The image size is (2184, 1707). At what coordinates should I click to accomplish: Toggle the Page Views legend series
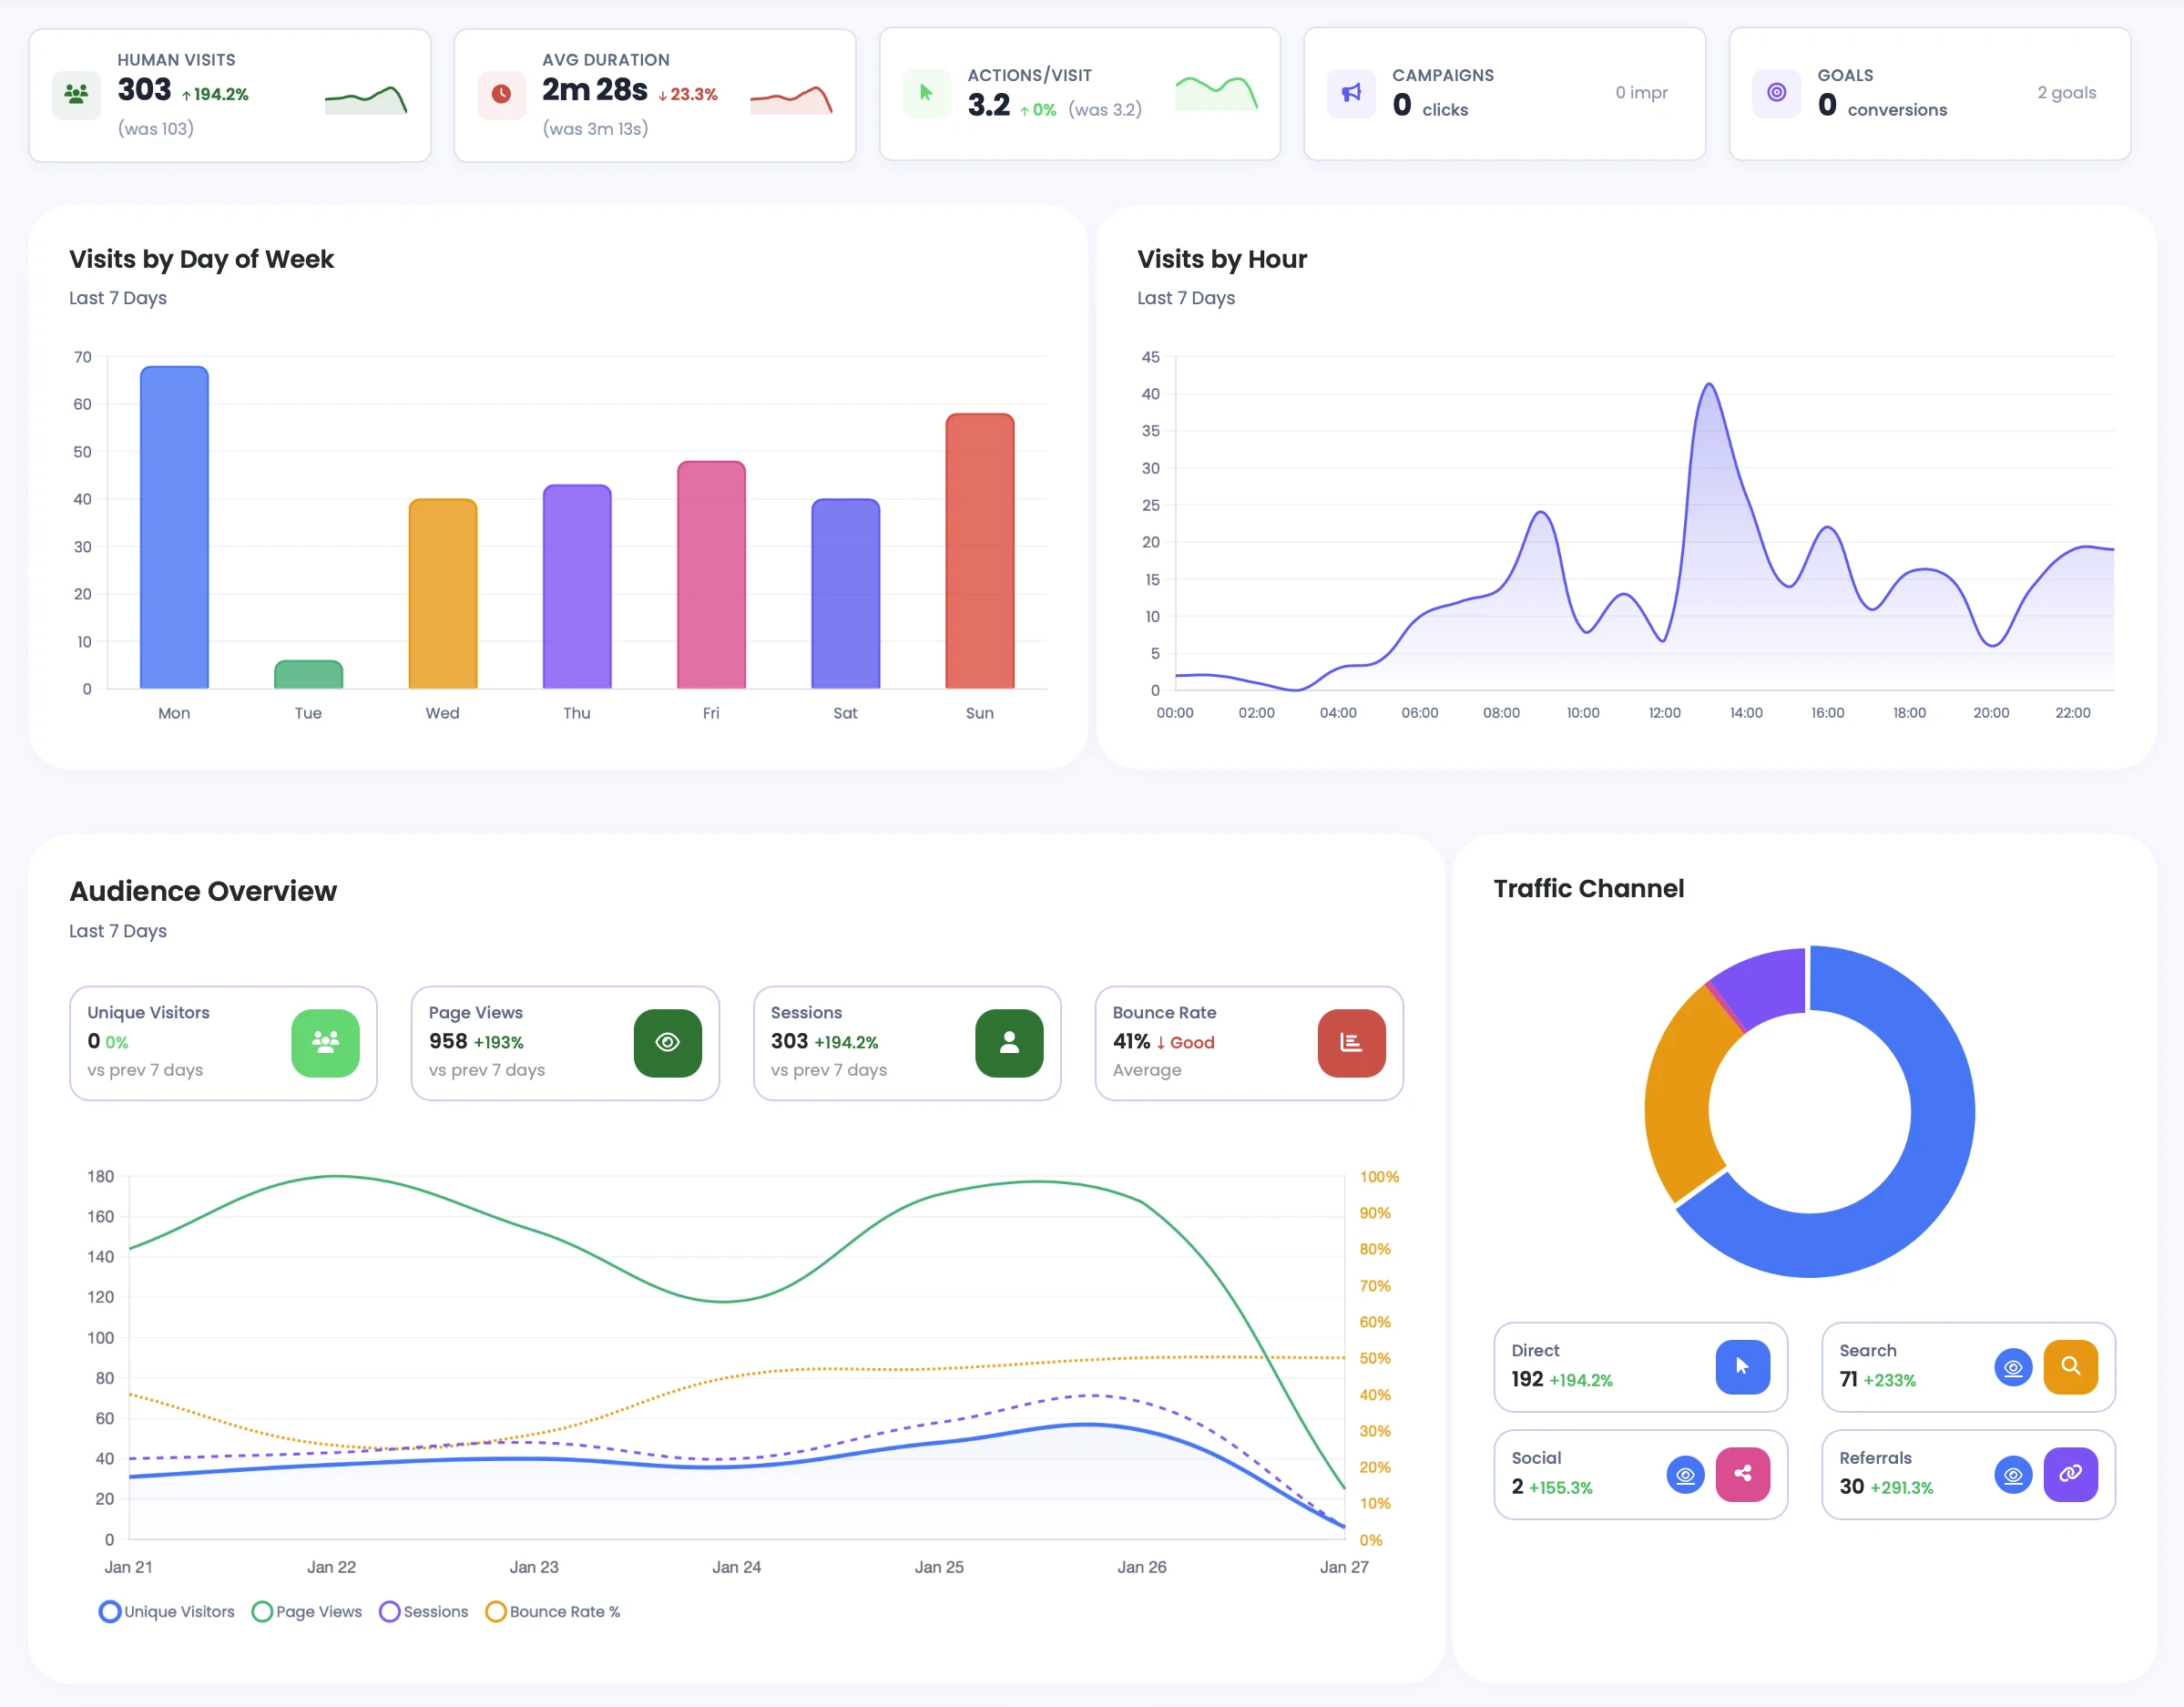point(307,1612)
